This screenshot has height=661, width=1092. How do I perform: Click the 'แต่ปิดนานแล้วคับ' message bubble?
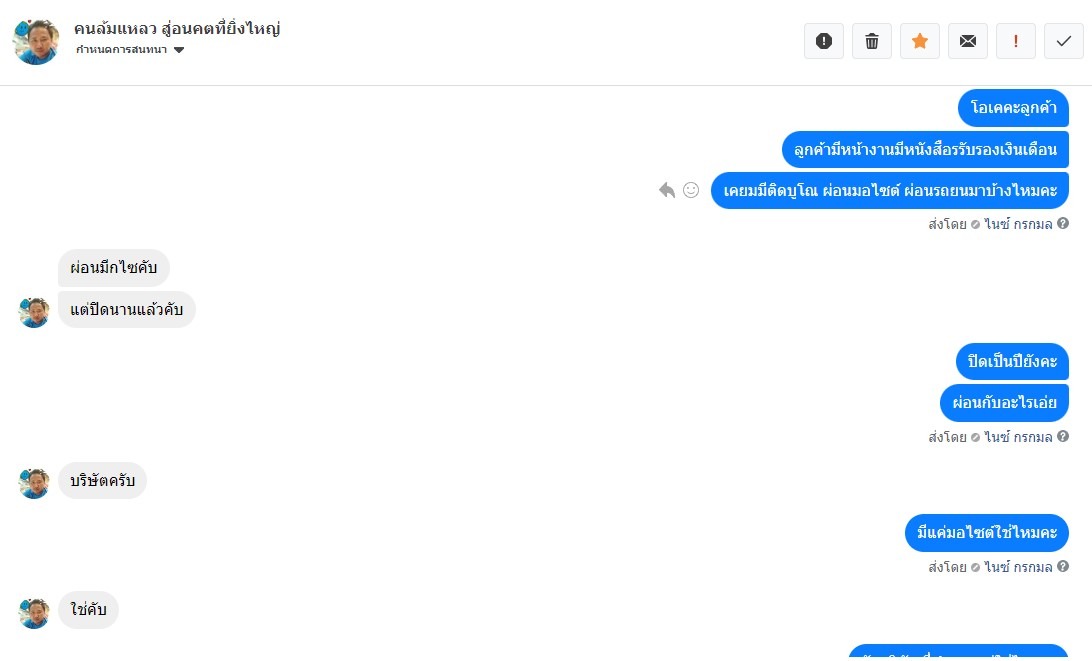127,309
